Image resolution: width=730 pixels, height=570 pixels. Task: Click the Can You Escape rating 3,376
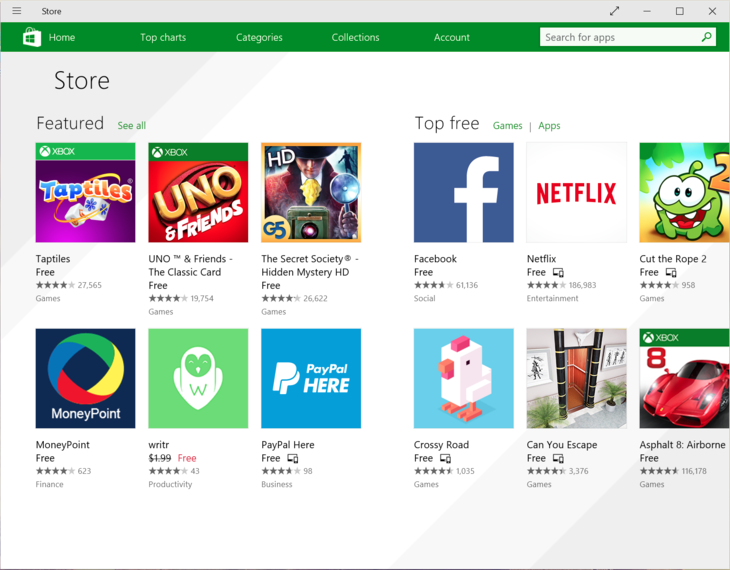coord(579,471)
